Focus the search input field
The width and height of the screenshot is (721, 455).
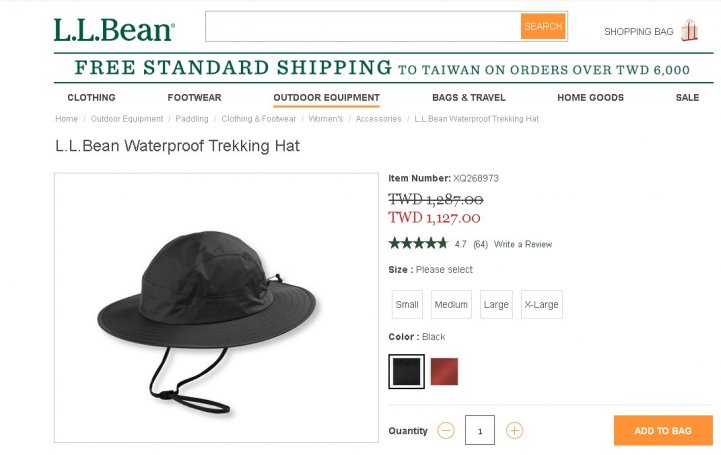coord(363,26)
